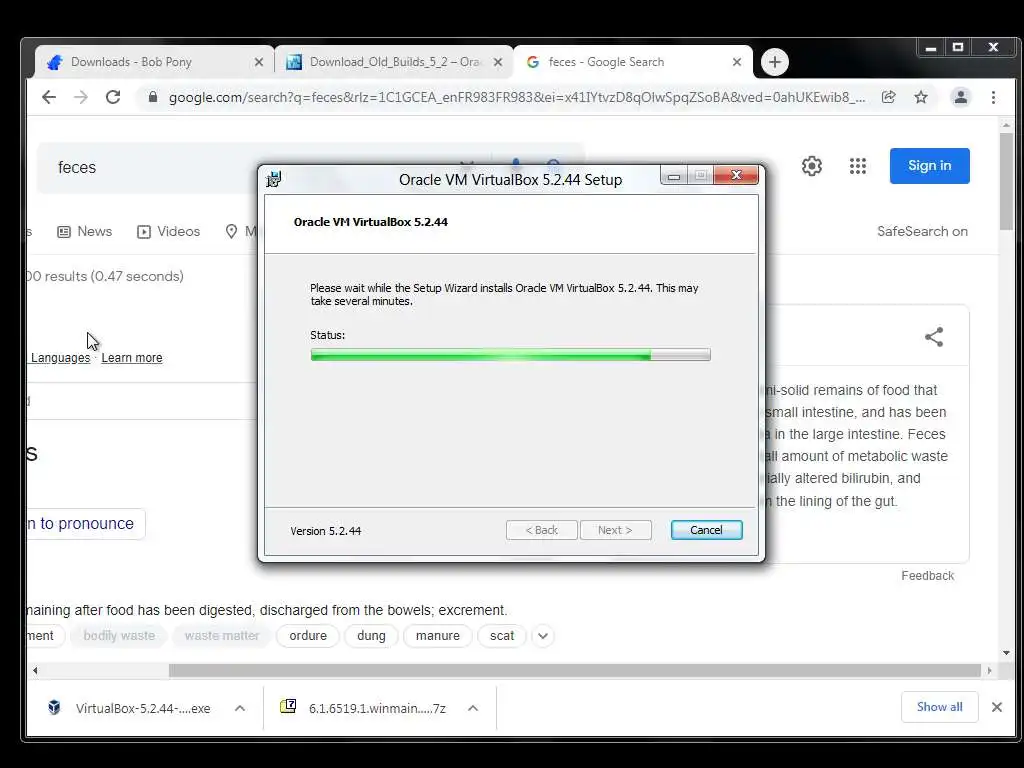Minimize the VirtualBox Setup window

coord(674,176)
